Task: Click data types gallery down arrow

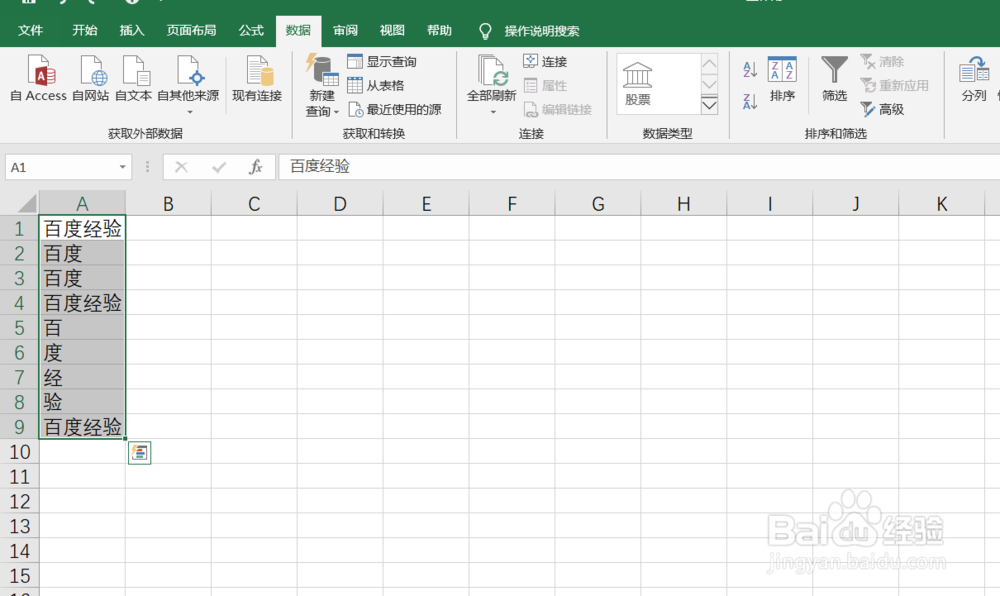Action: tap(709, 84)
